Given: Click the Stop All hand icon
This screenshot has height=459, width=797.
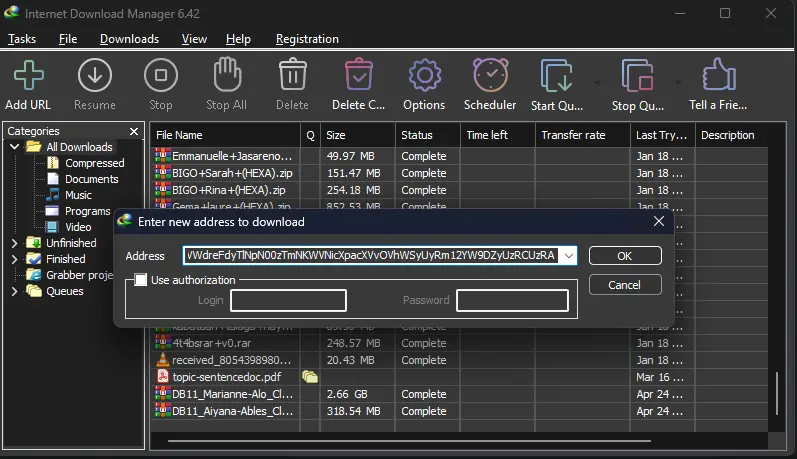Looking at the screenshot, I should tap(227, 74).
